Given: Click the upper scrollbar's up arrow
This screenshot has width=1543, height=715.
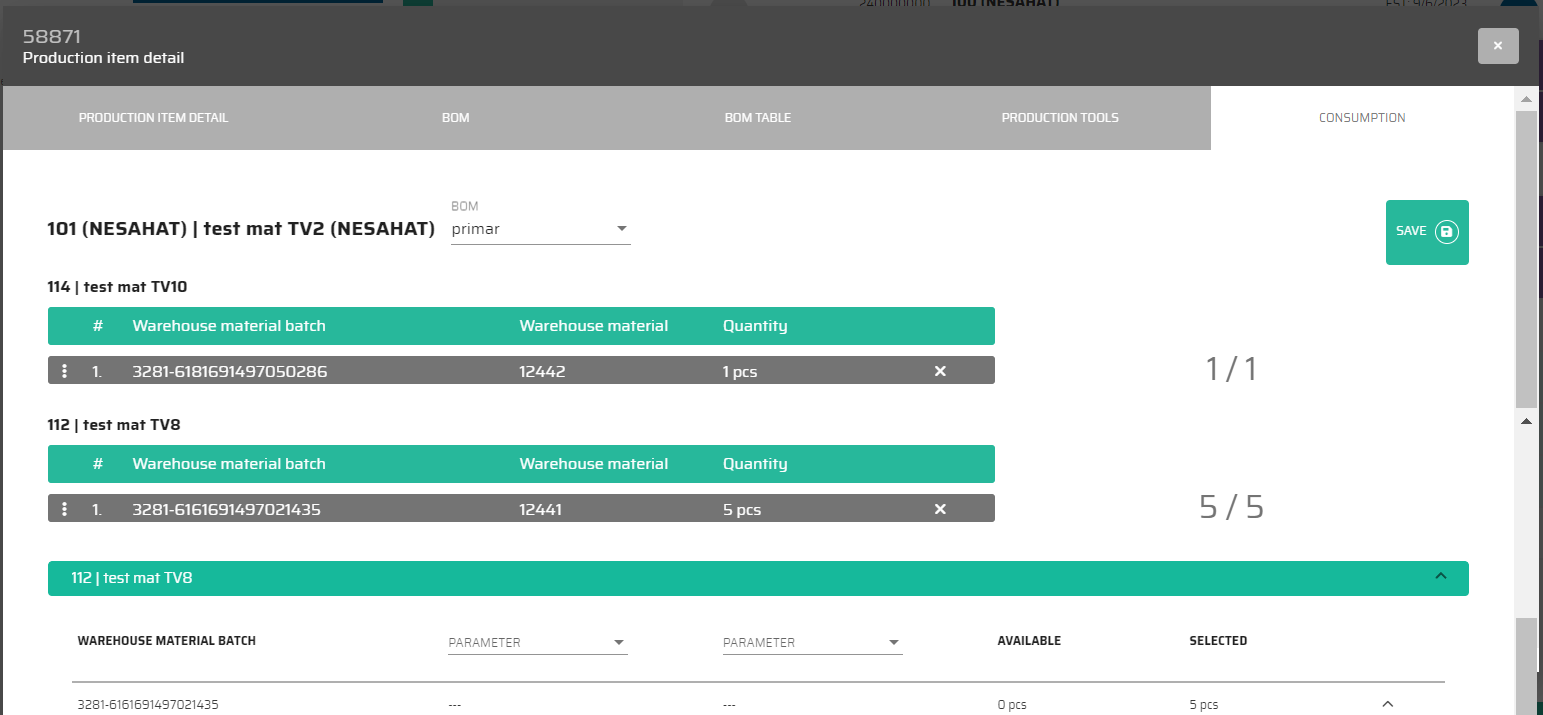Looking at the screenshot, I should point(1525,100).
